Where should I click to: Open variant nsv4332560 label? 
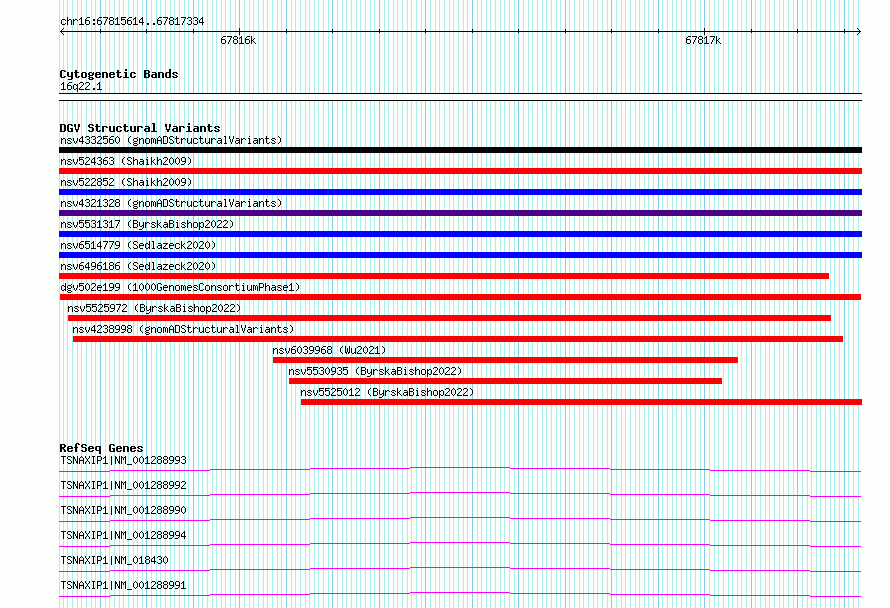tap(171, 140)
